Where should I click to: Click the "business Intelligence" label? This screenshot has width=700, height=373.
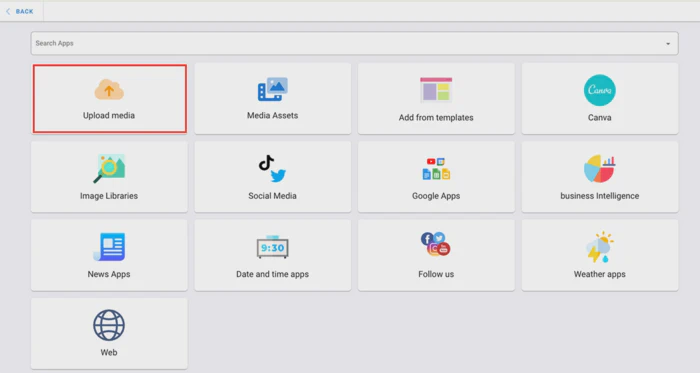click(600, 196)
